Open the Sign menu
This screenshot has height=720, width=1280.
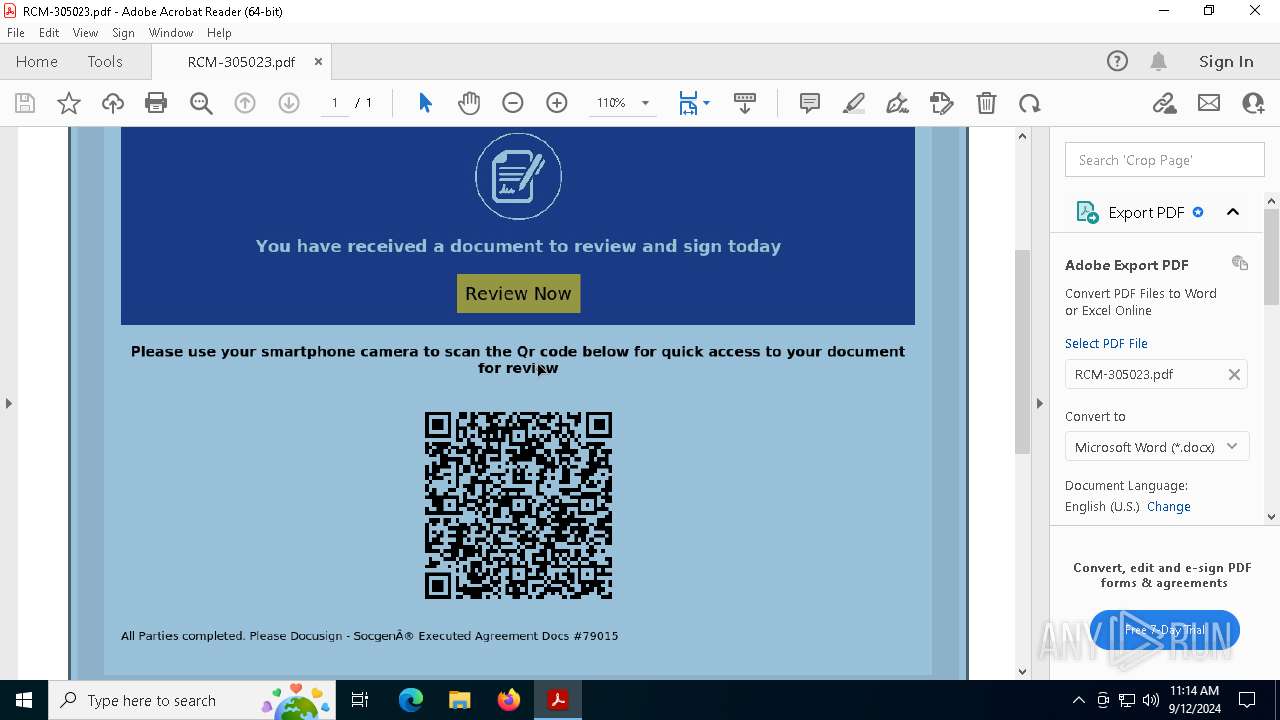coord(123,33)
